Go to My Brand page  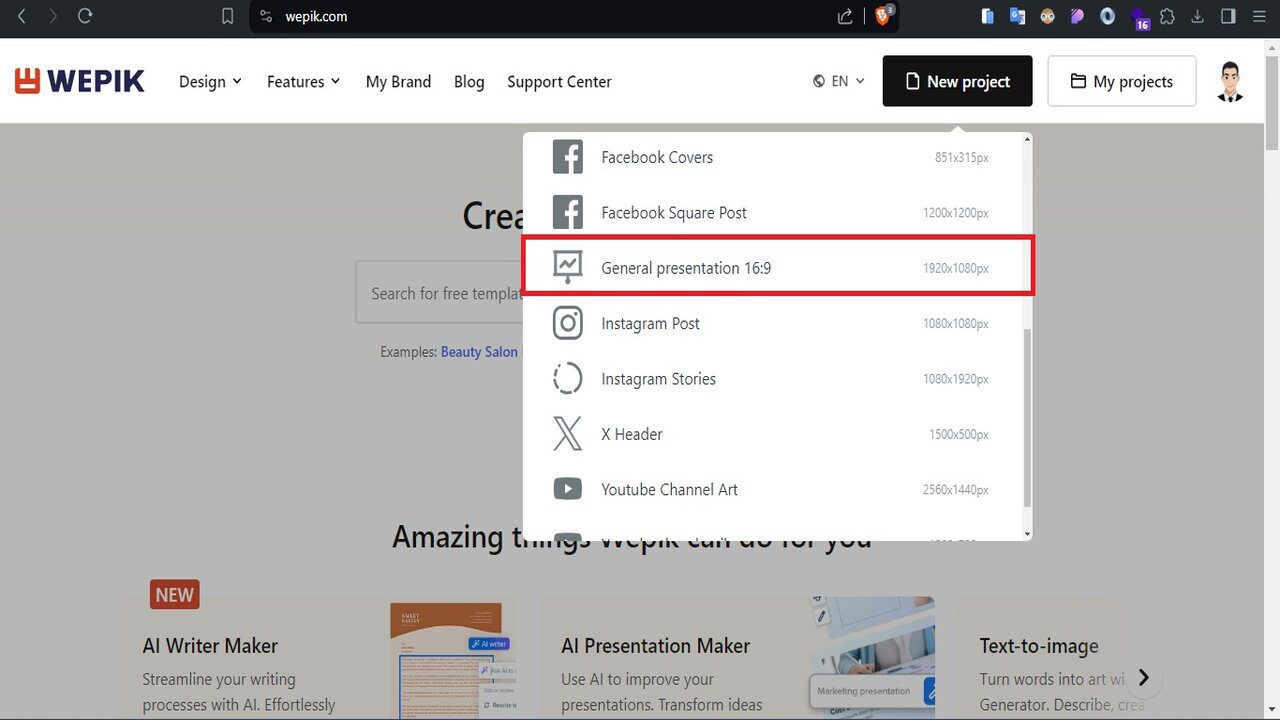point(398,81)
